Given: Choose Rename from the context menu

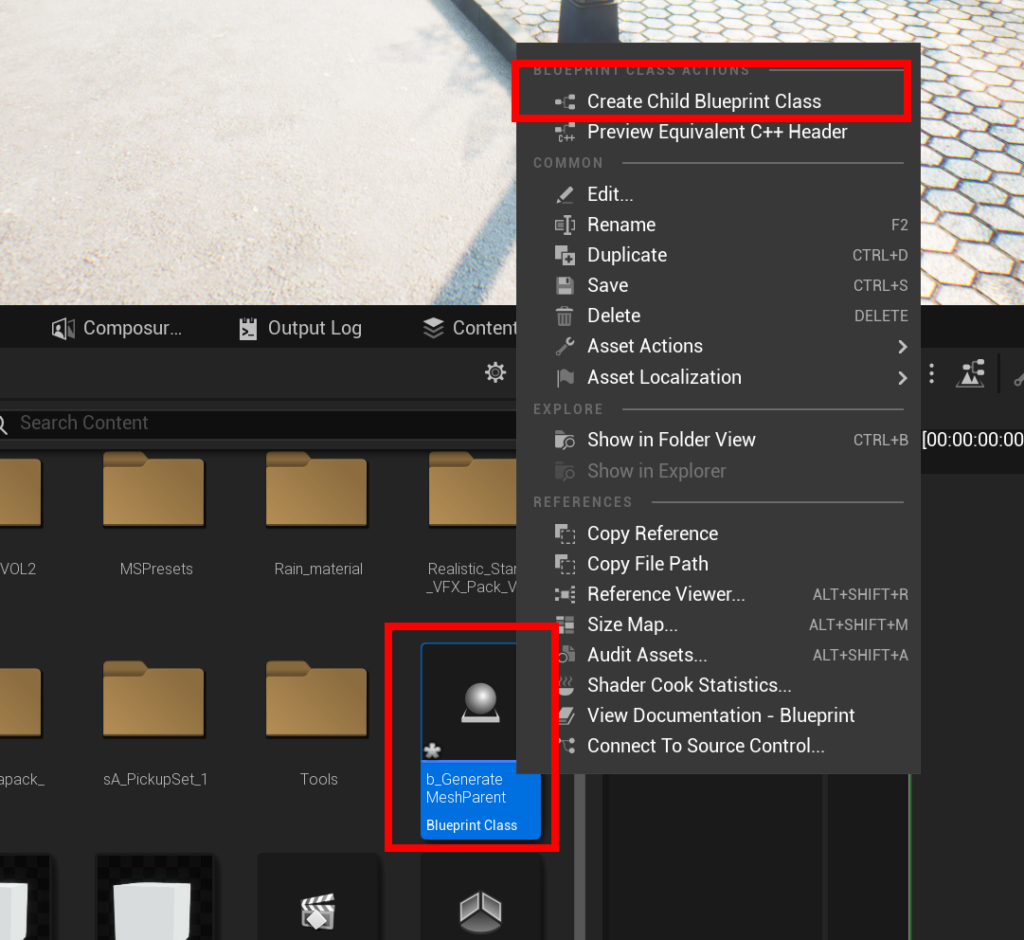Looking at the screenshot, I should tap(717, 225).
